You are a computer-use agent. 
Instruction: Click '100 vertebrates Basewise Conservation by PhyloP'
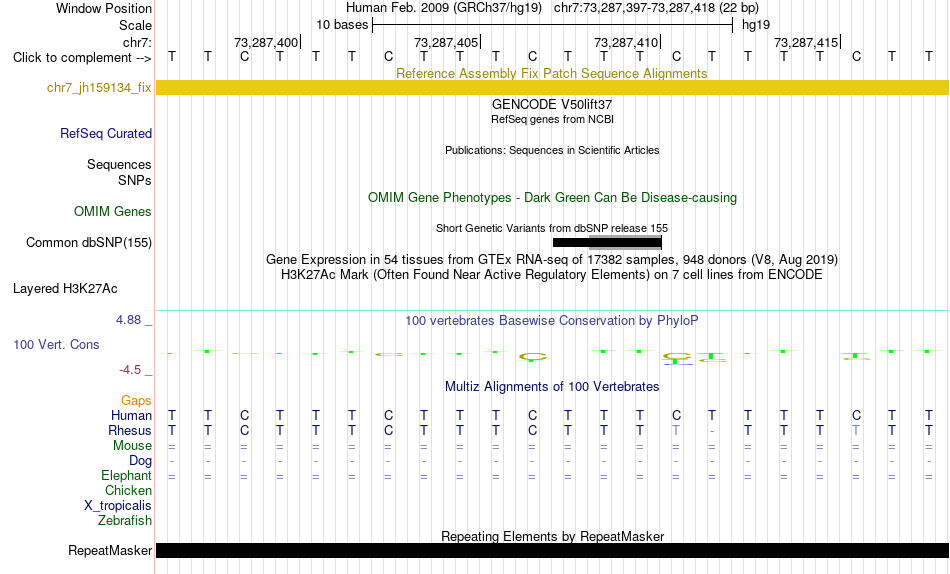552,321
